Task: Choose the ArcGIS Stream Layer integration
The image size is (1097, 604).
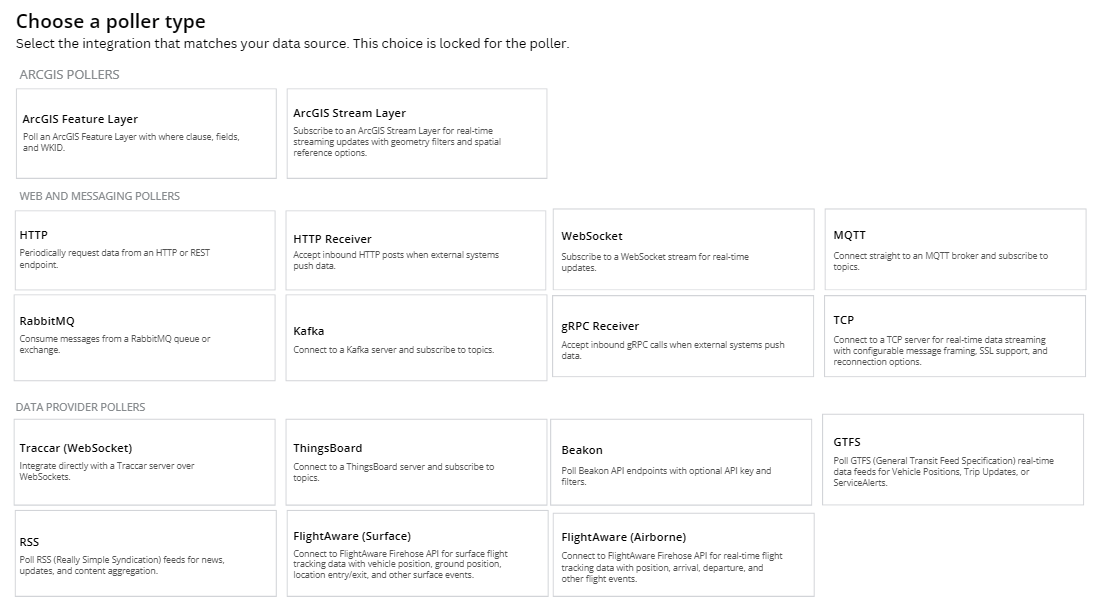Action: click(x=416, y=133)
